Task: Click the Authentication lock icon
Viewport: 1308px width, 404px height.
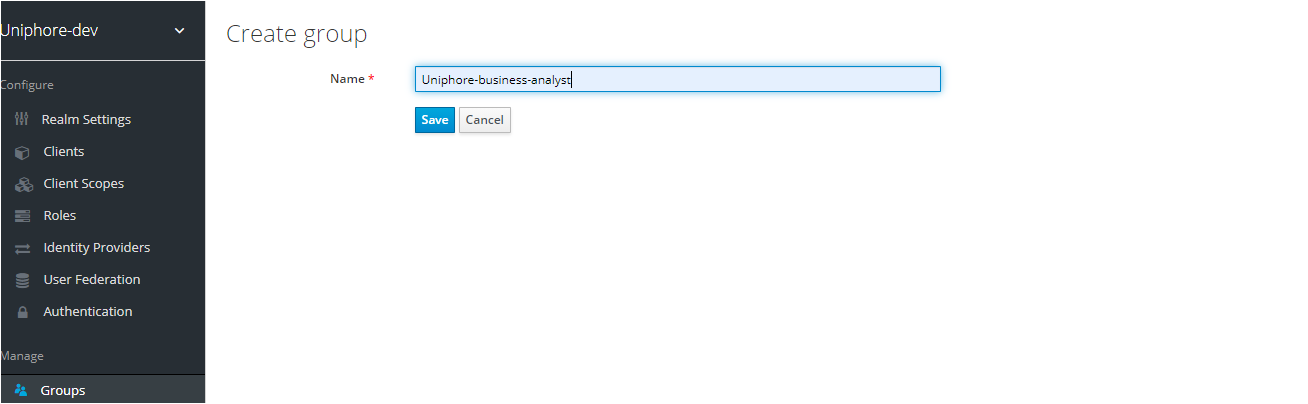Action: coord(22,312)
